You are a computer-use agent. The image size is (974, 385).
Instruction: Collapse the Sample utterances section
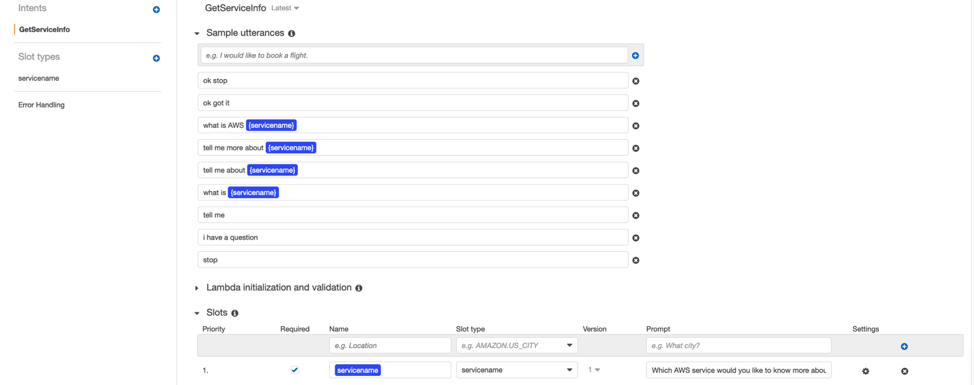point(198,34)
